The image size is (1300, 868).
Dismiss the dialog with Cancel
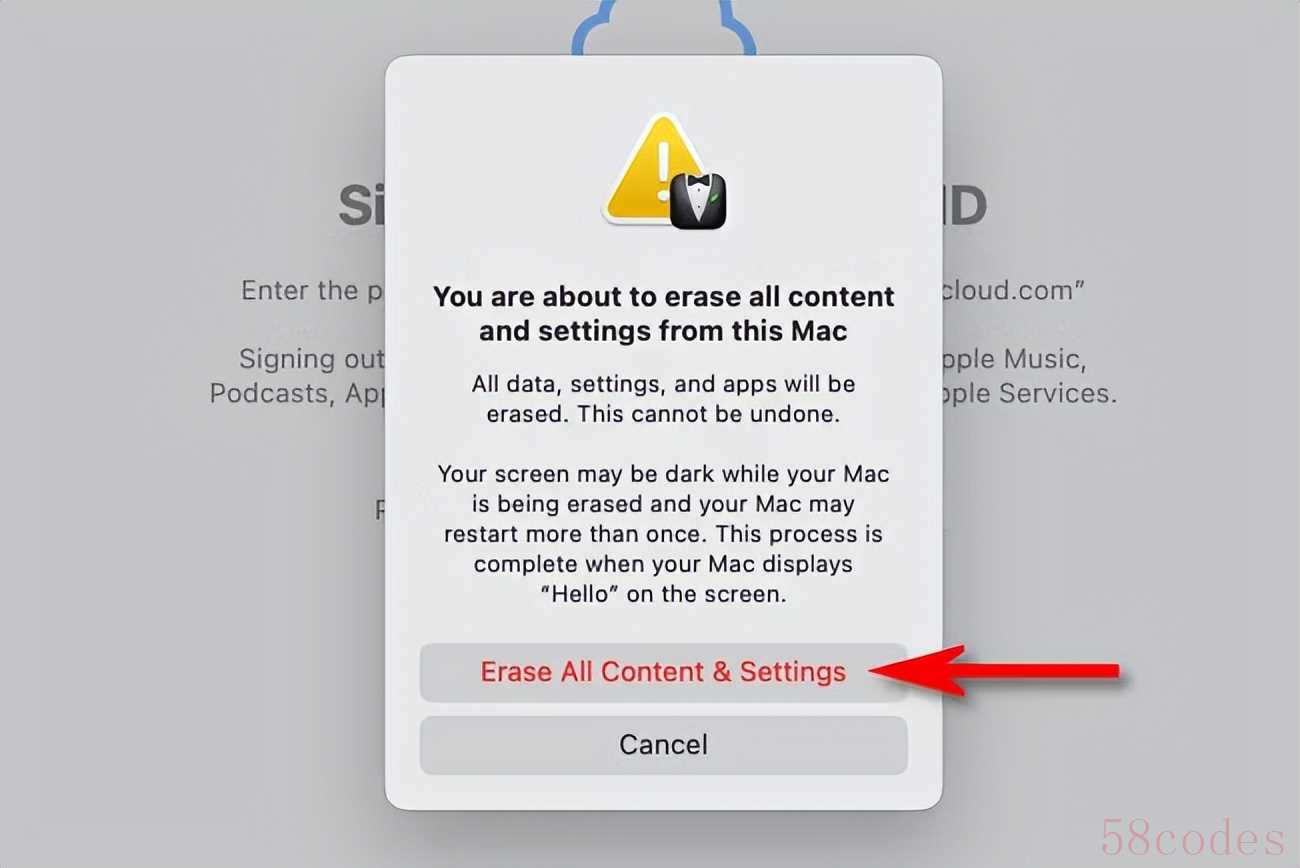[663, 745]
